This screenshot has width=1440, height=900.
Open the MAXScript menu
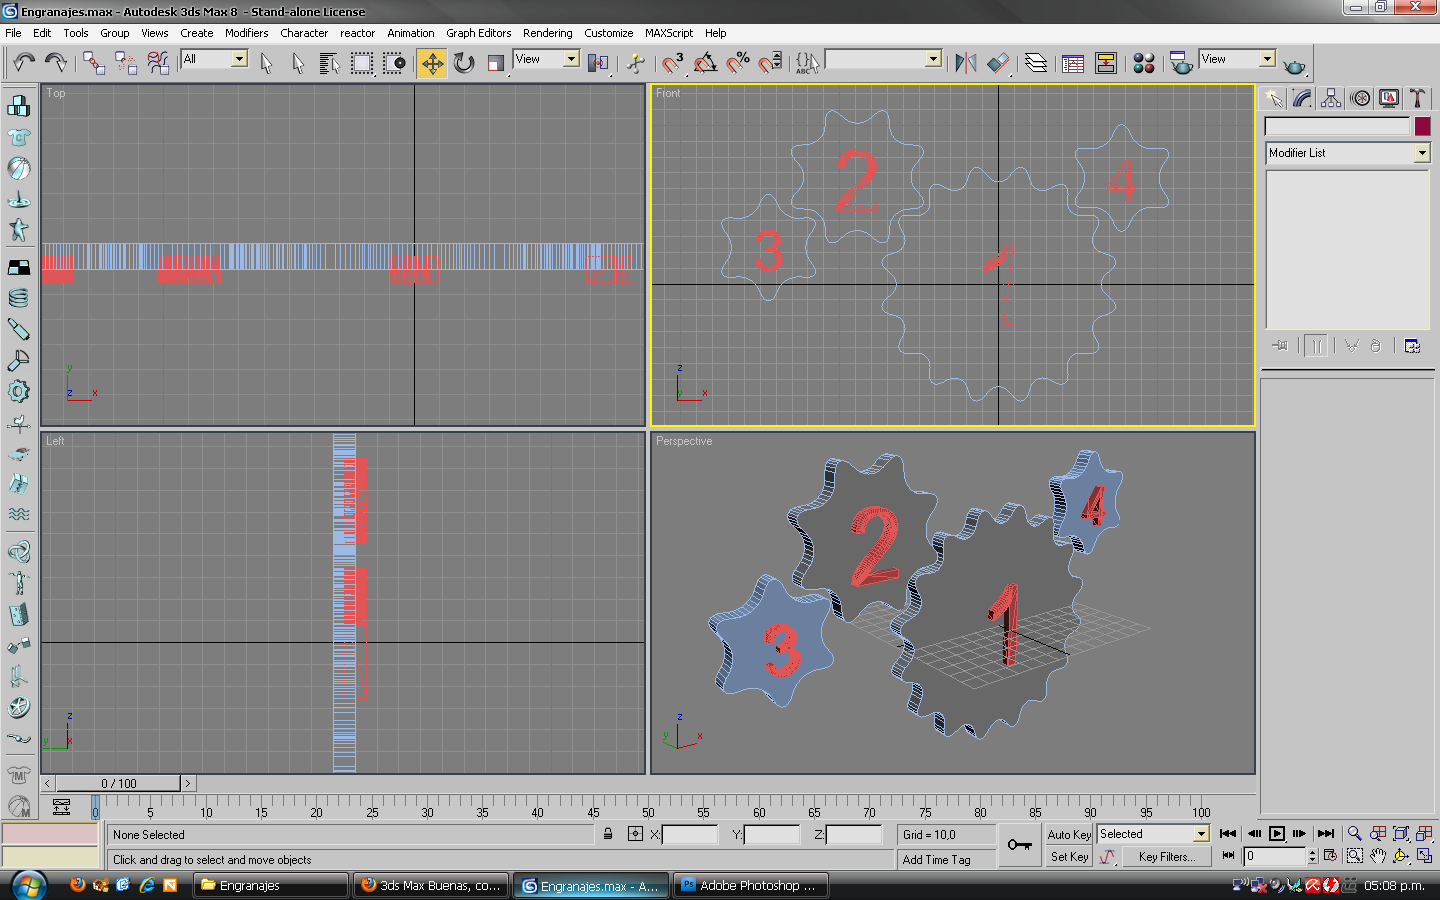[669, 33]
